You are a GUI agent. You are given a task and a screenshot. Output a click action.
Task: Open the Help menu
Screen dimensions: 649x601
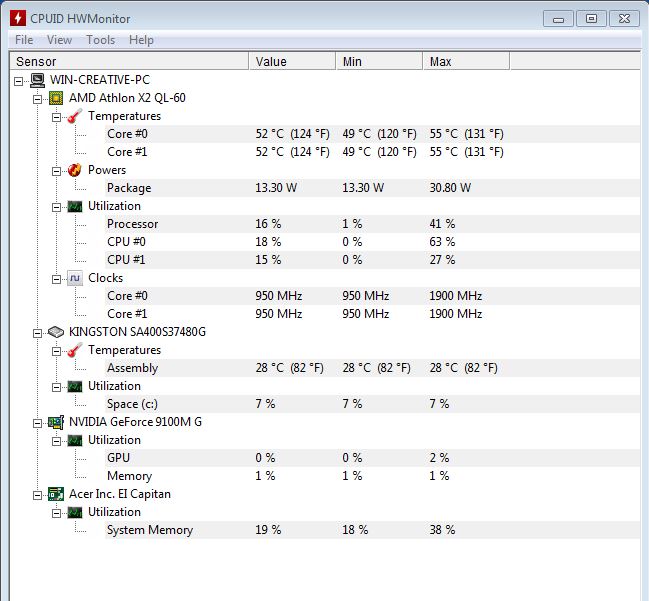pos(141,40)
